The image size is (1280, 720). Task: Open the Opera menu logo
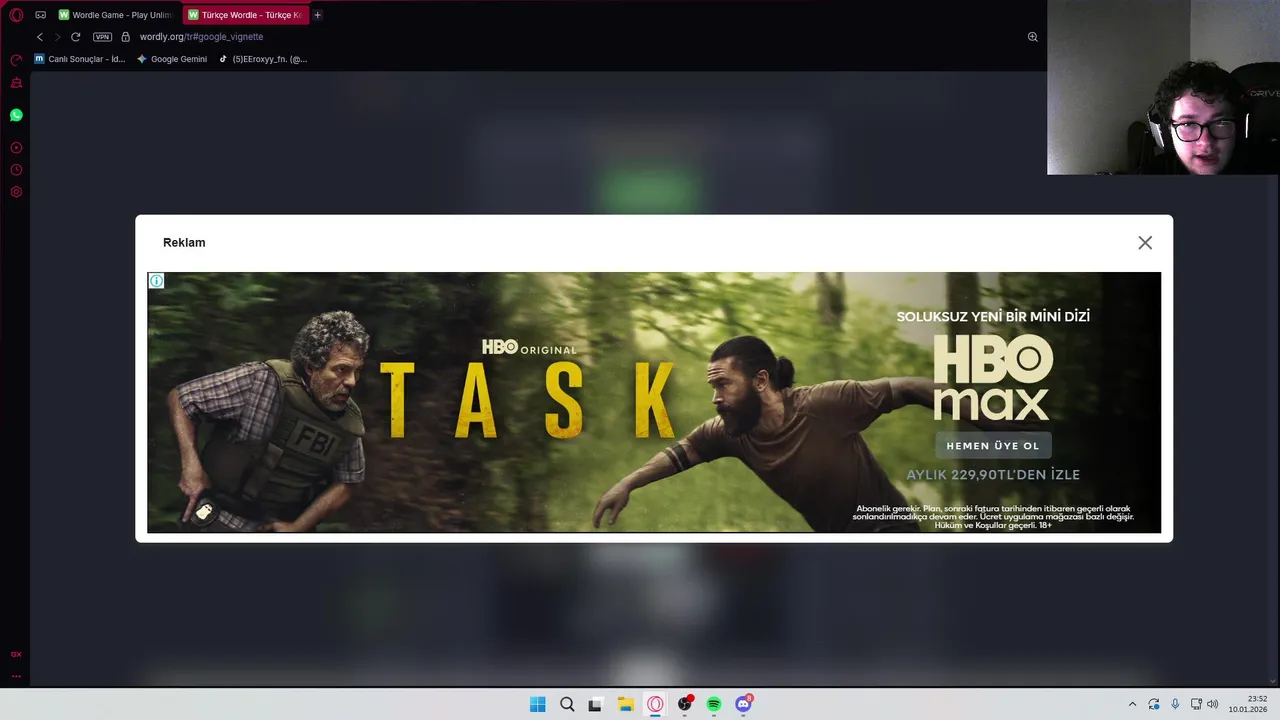pyautogui.click(x=16, y=15)
